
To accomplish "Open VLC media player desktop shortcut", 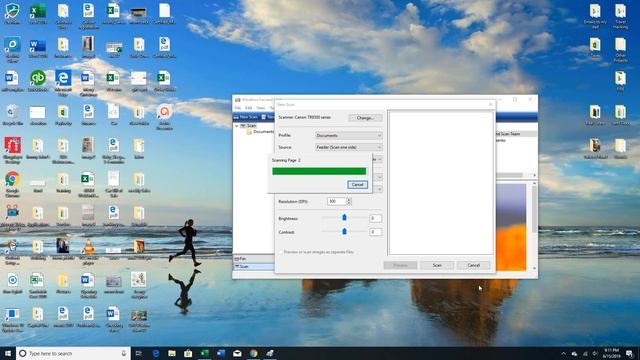I will (x=88, y=252).
